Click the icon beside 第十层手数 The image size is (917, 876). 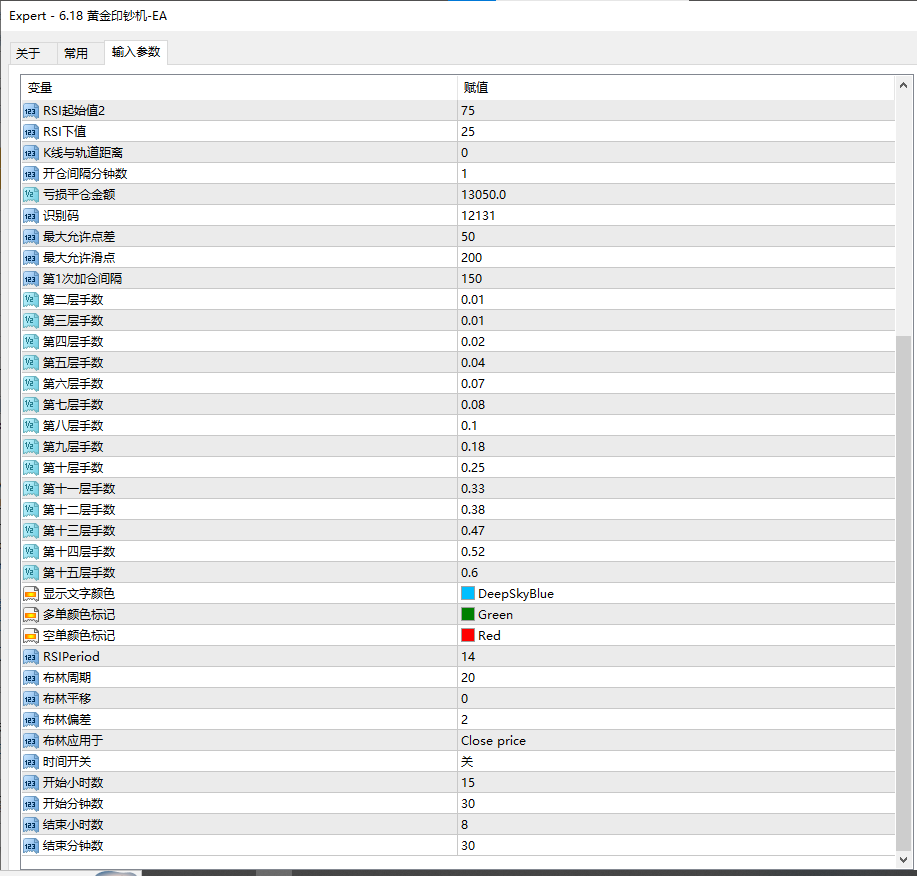pos(31,468)
